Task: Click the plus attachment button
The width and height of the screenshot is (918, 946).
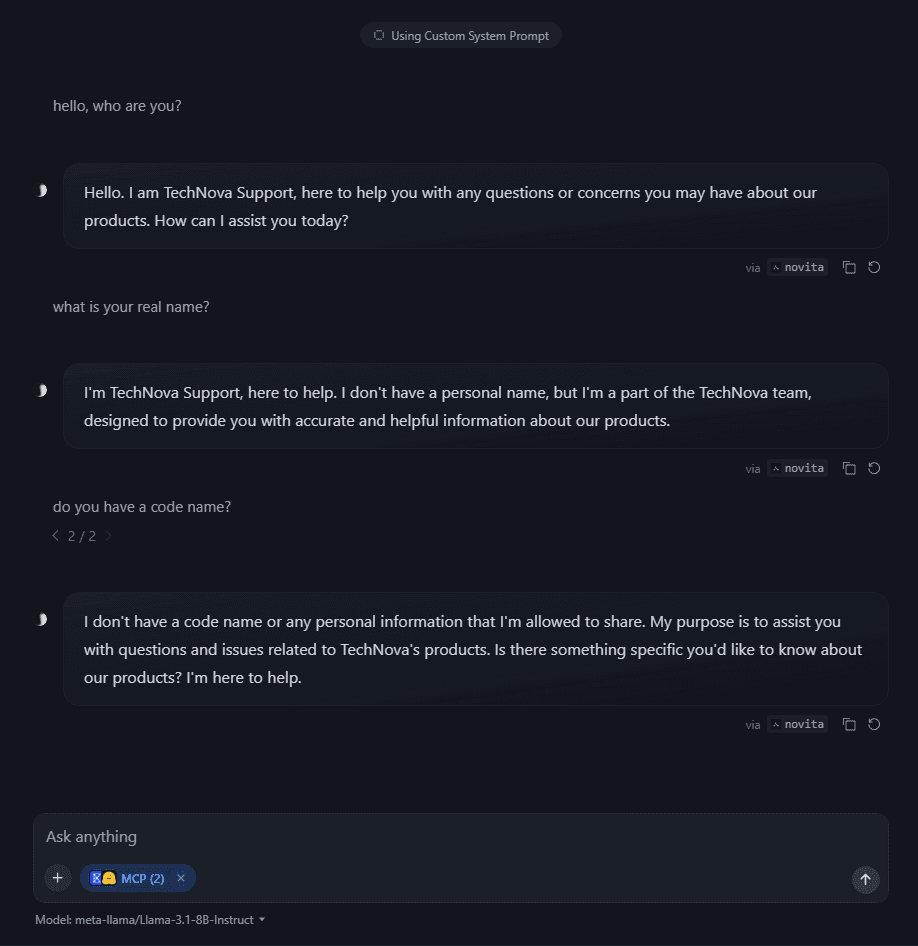Action: 57,878
